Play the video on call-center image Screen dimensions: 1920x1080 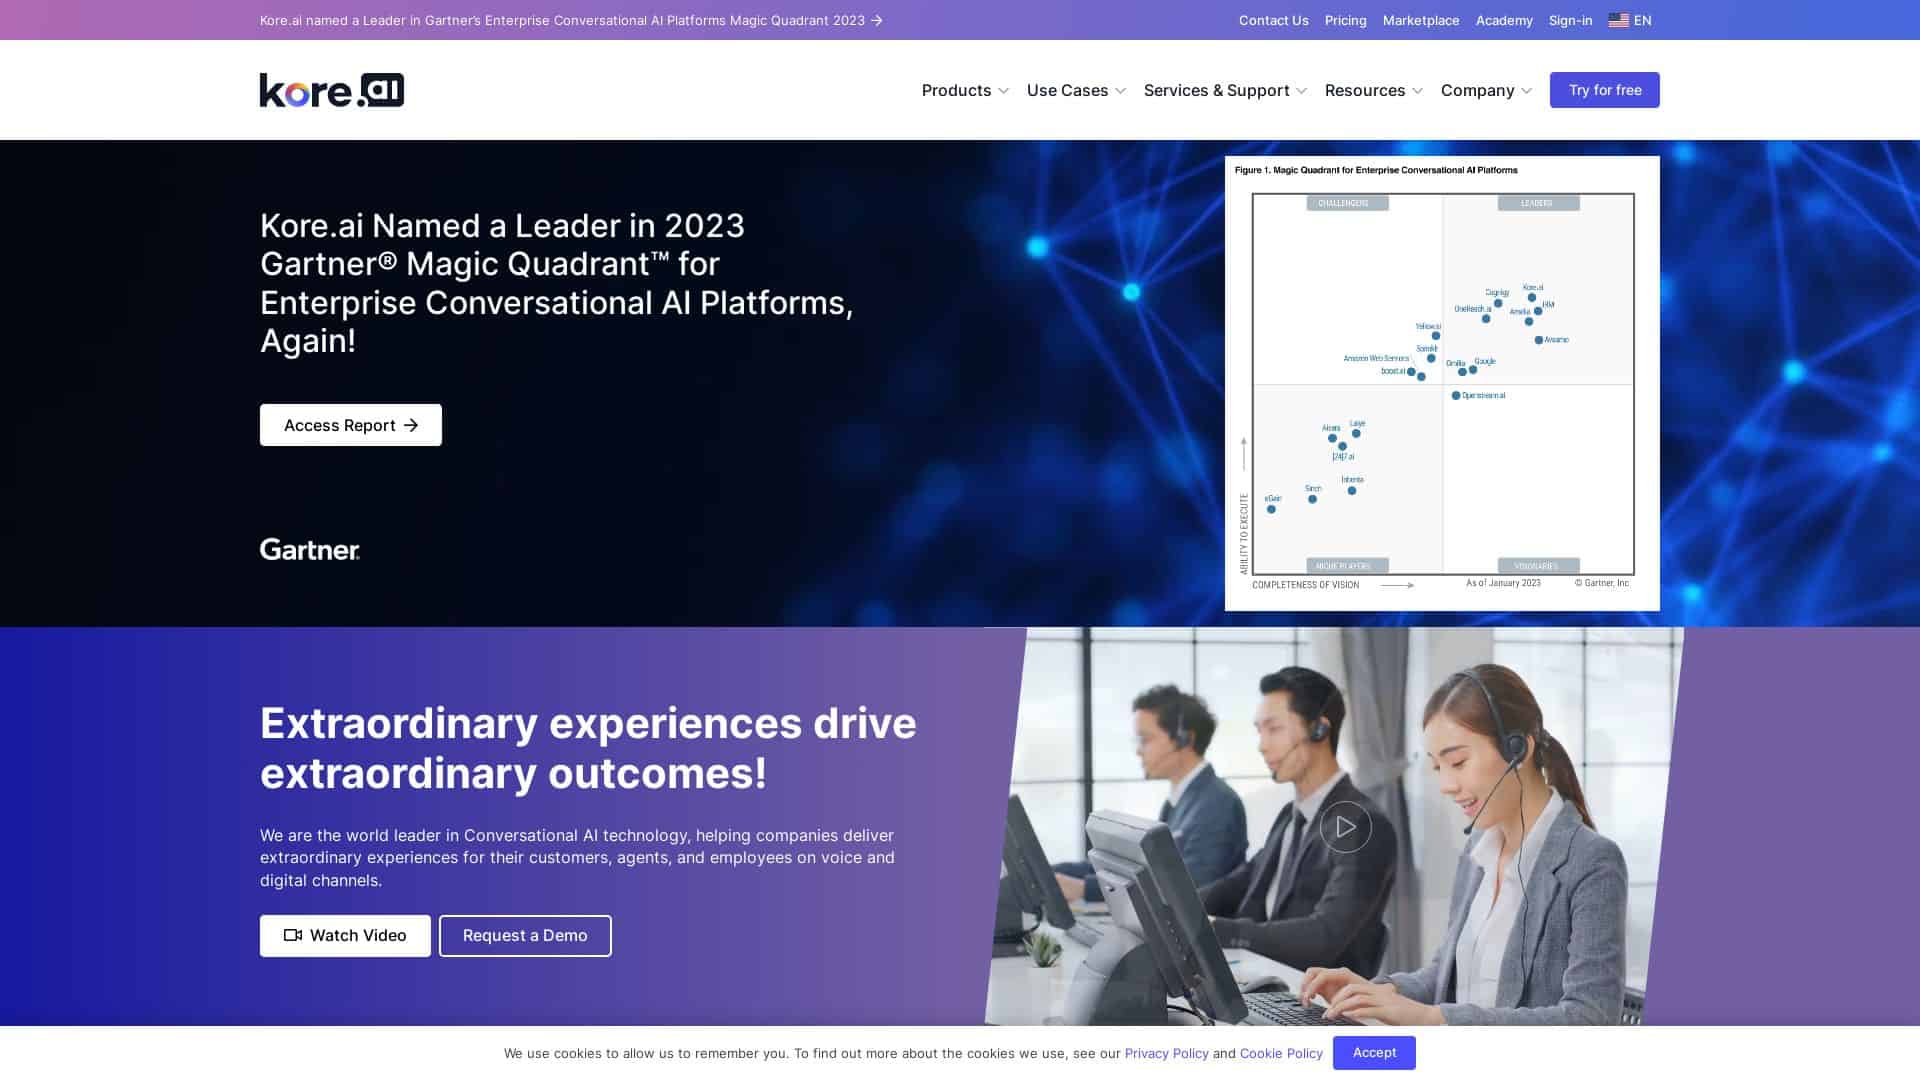click(x=1345, y=827)
